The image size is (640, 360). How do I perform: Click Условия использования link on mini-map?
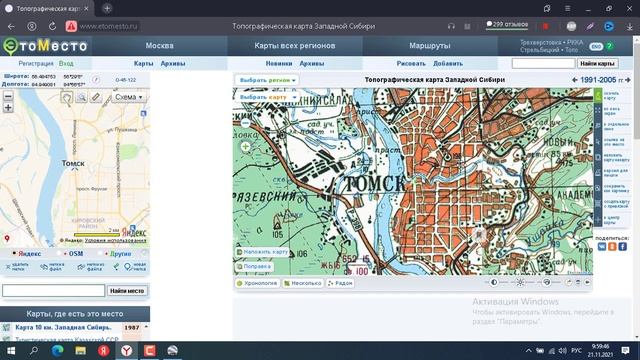[x=116, y=240]
